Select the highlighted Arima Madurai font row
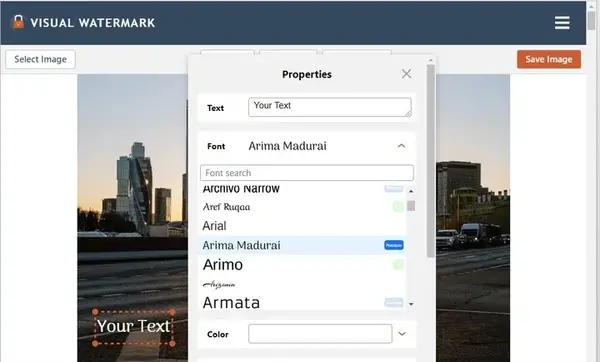The image size is (600, 362). coord(302,245)
